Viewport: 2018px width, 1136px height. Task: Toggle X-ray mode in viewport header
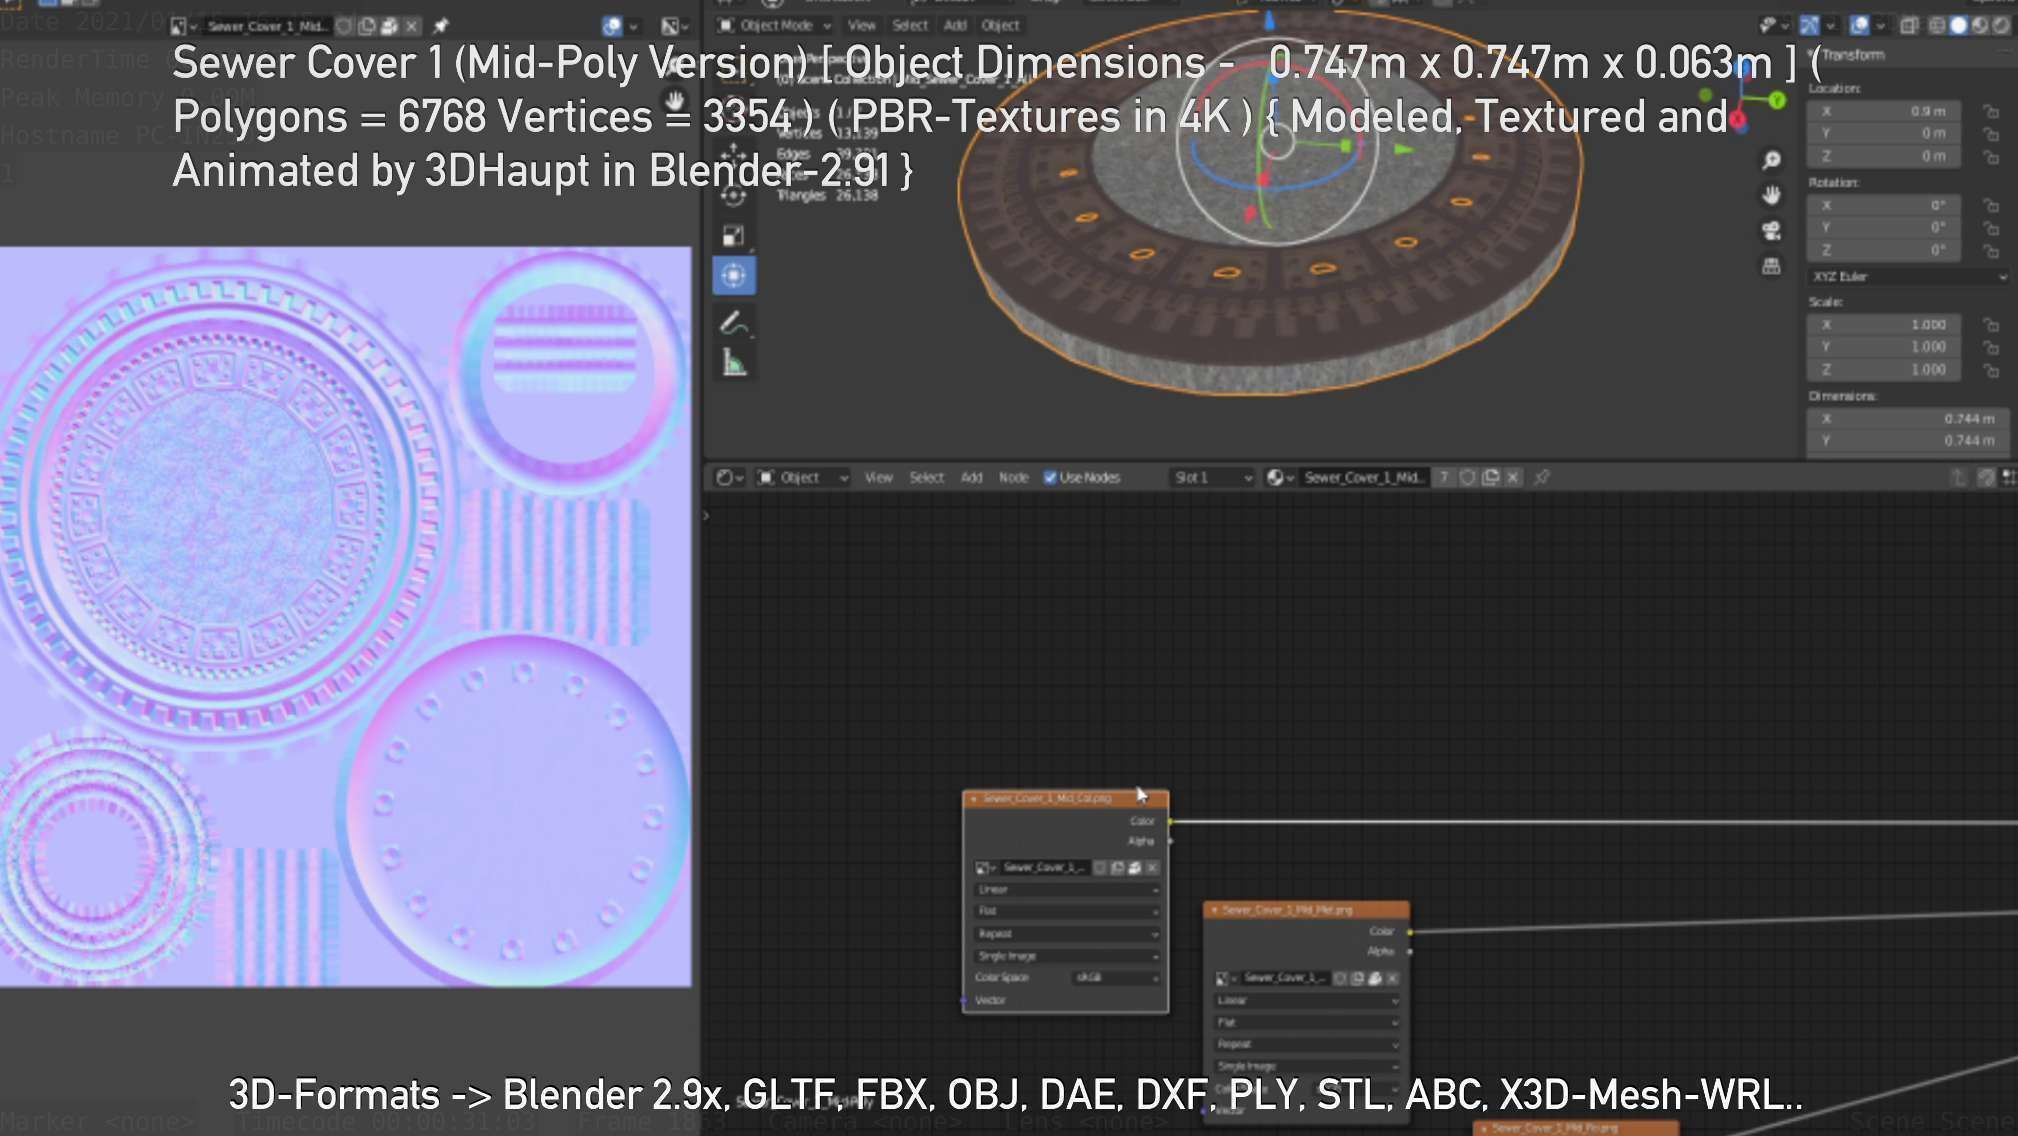click(x=1909, y=25)
